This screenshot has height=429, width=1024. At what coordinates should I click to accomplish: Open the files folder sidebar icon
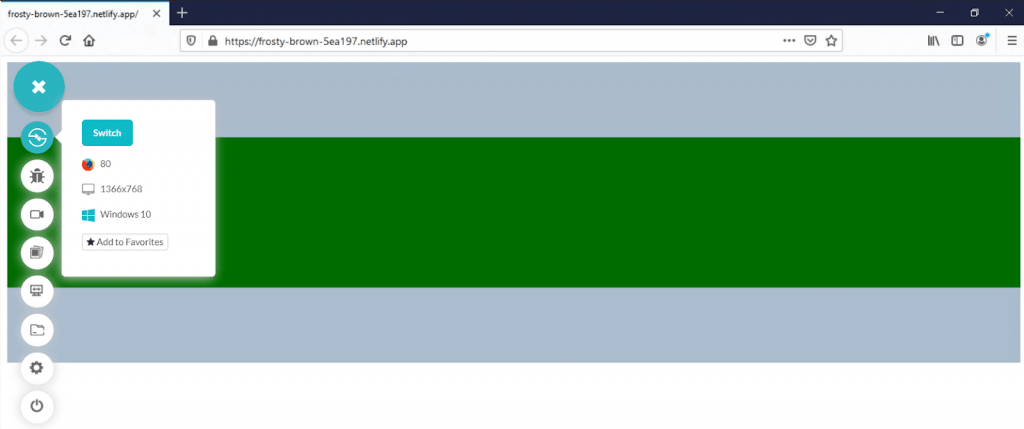[x=37, y=329]
